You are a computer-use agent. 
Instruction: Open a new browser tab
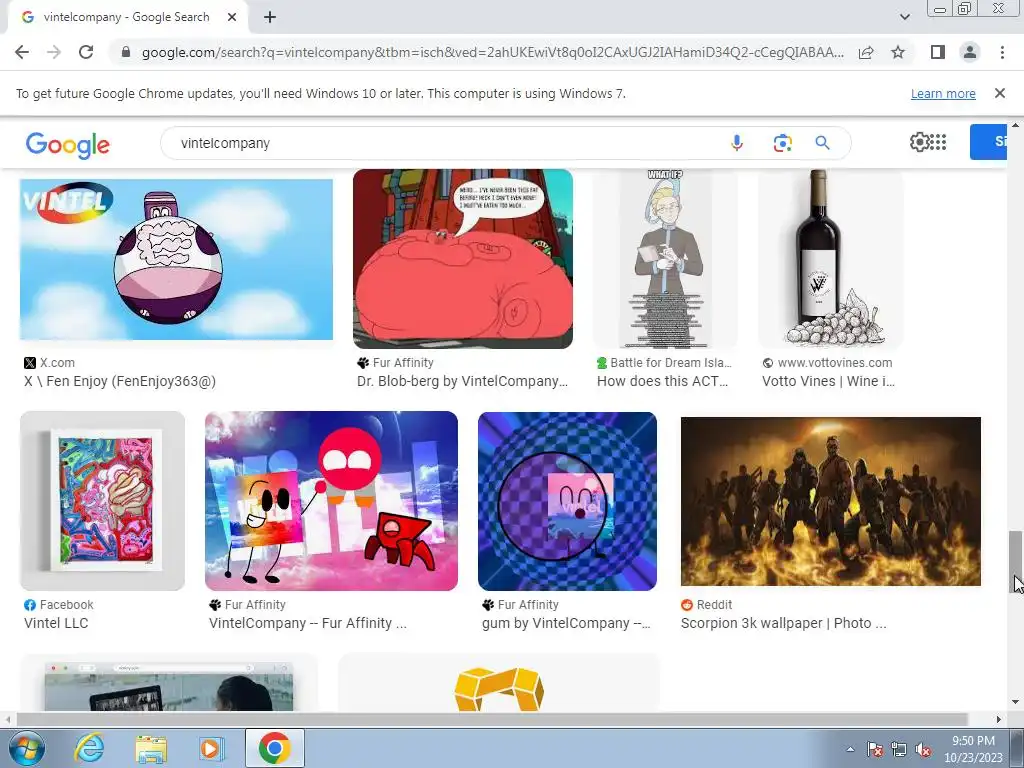pos(270,17)
